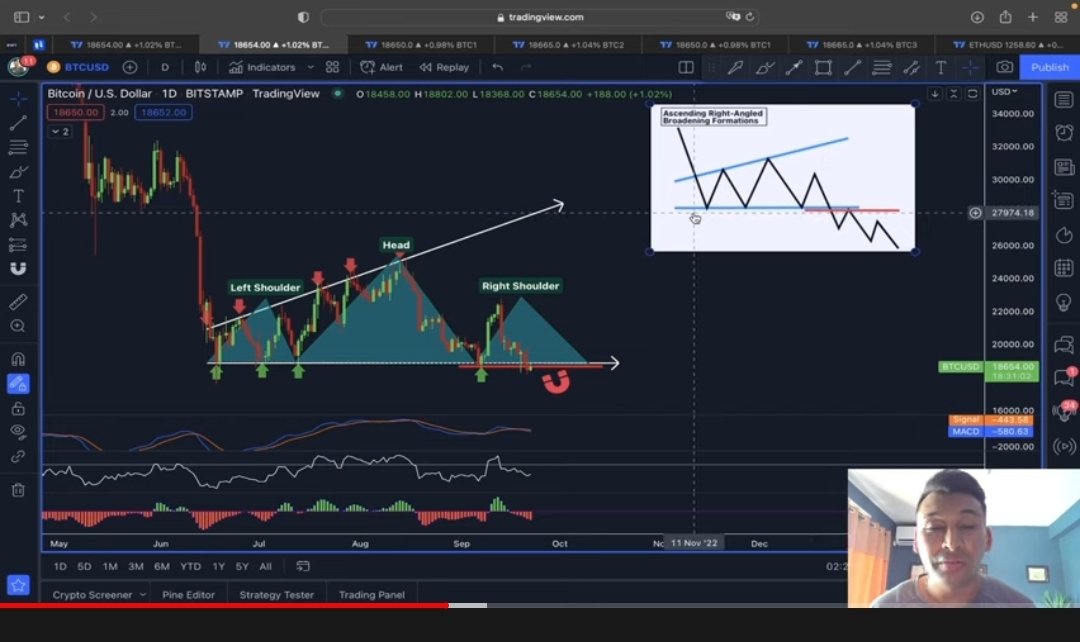1080x642 pixels.
Task: Select the 6M date range
Action: click(162, 566)
